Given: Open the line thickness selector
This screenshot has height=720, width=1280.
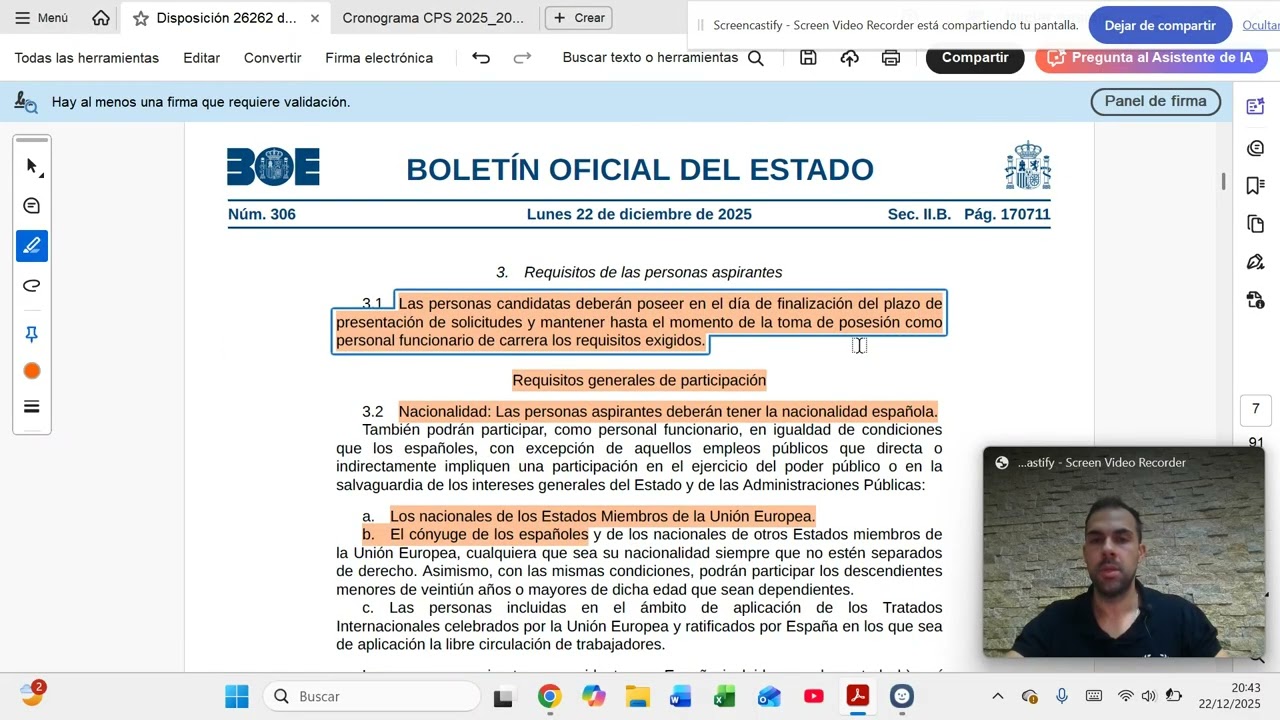Looking at the screenshot, I should (32, 407).
